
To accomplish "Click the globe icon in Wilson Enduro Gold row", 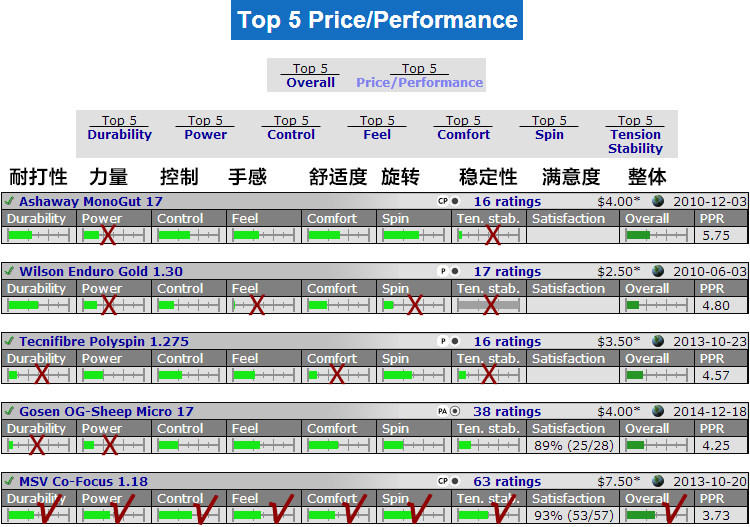I will pos(658,271).
